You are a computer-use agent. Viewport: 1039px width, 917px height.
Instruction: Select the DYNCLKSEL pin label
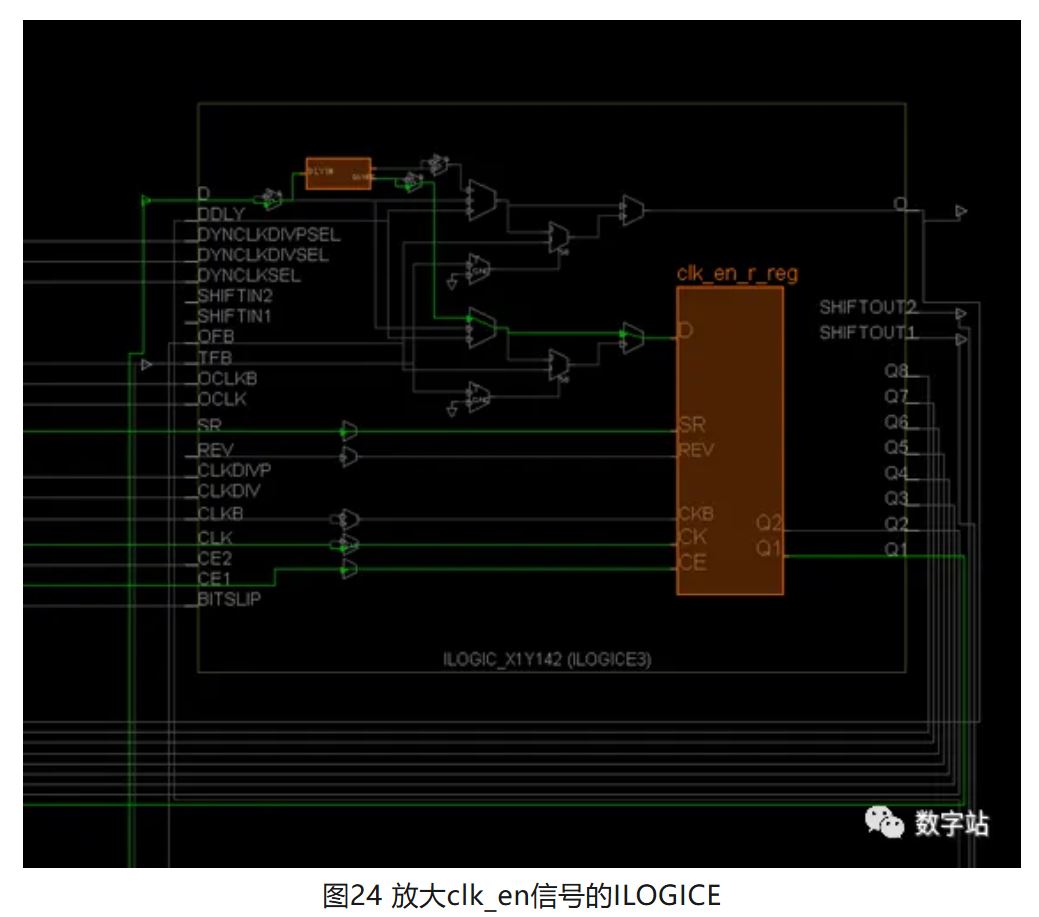pyautogui.click(x=249, y=276)
